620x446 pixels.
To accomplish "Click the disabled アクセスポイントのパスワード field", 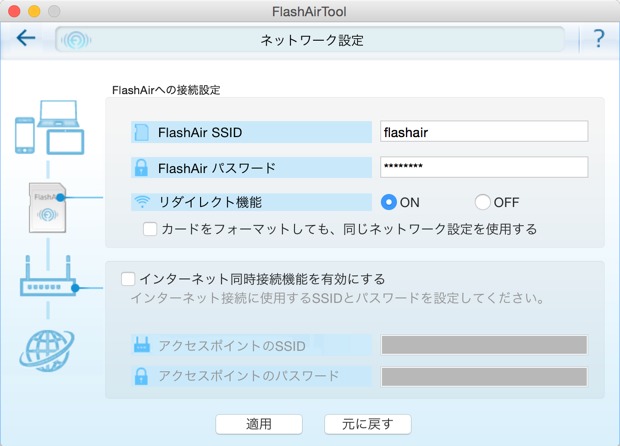I will tap(484, 376).
